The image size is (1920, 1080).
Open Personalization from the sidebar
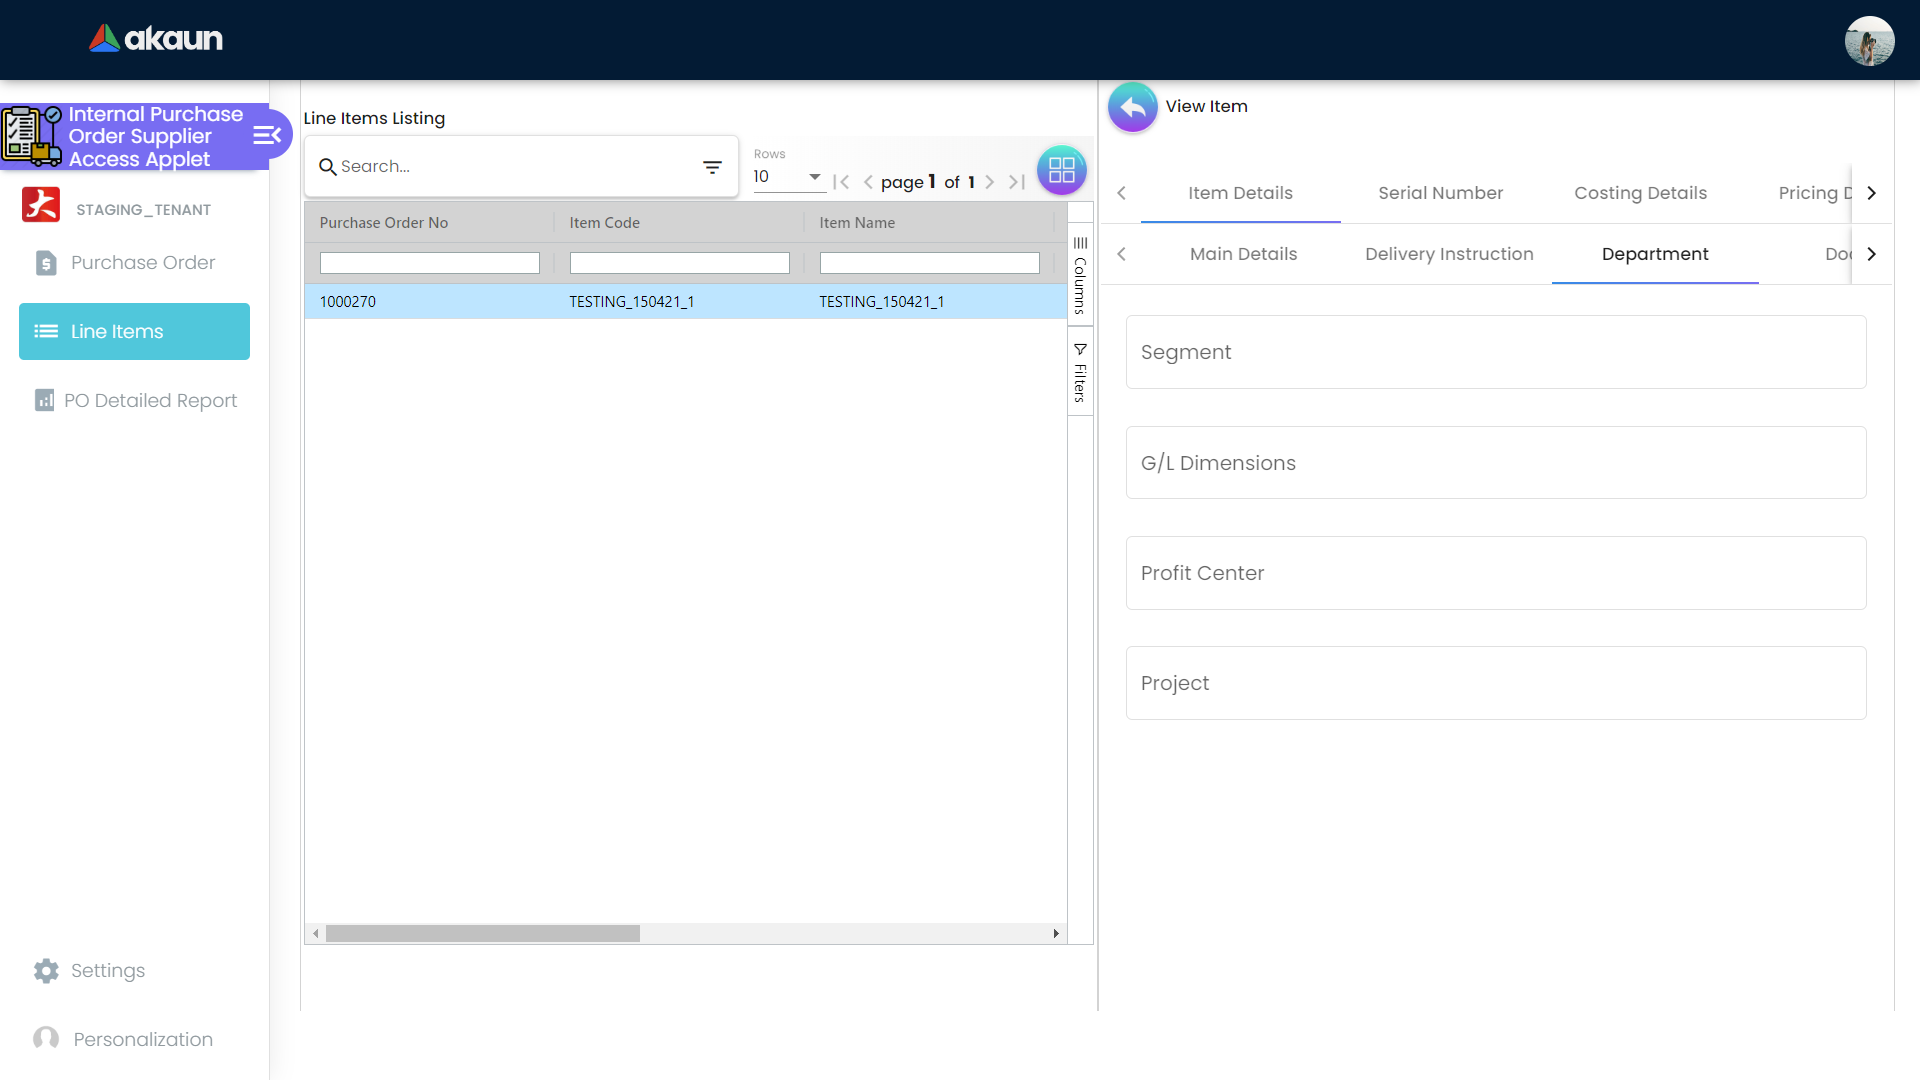tap(142, 1039)
